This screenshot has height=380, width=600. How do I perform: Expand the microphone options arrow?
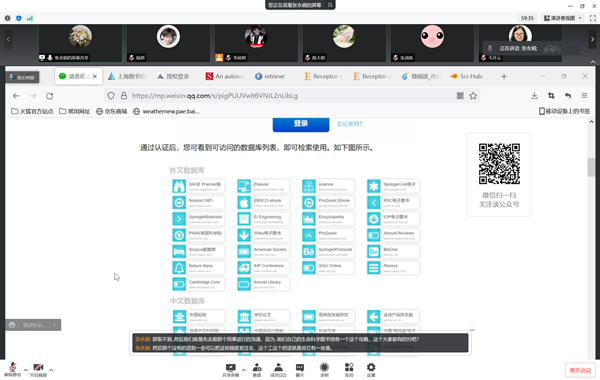pyautogui.click(x=25, y=370)
